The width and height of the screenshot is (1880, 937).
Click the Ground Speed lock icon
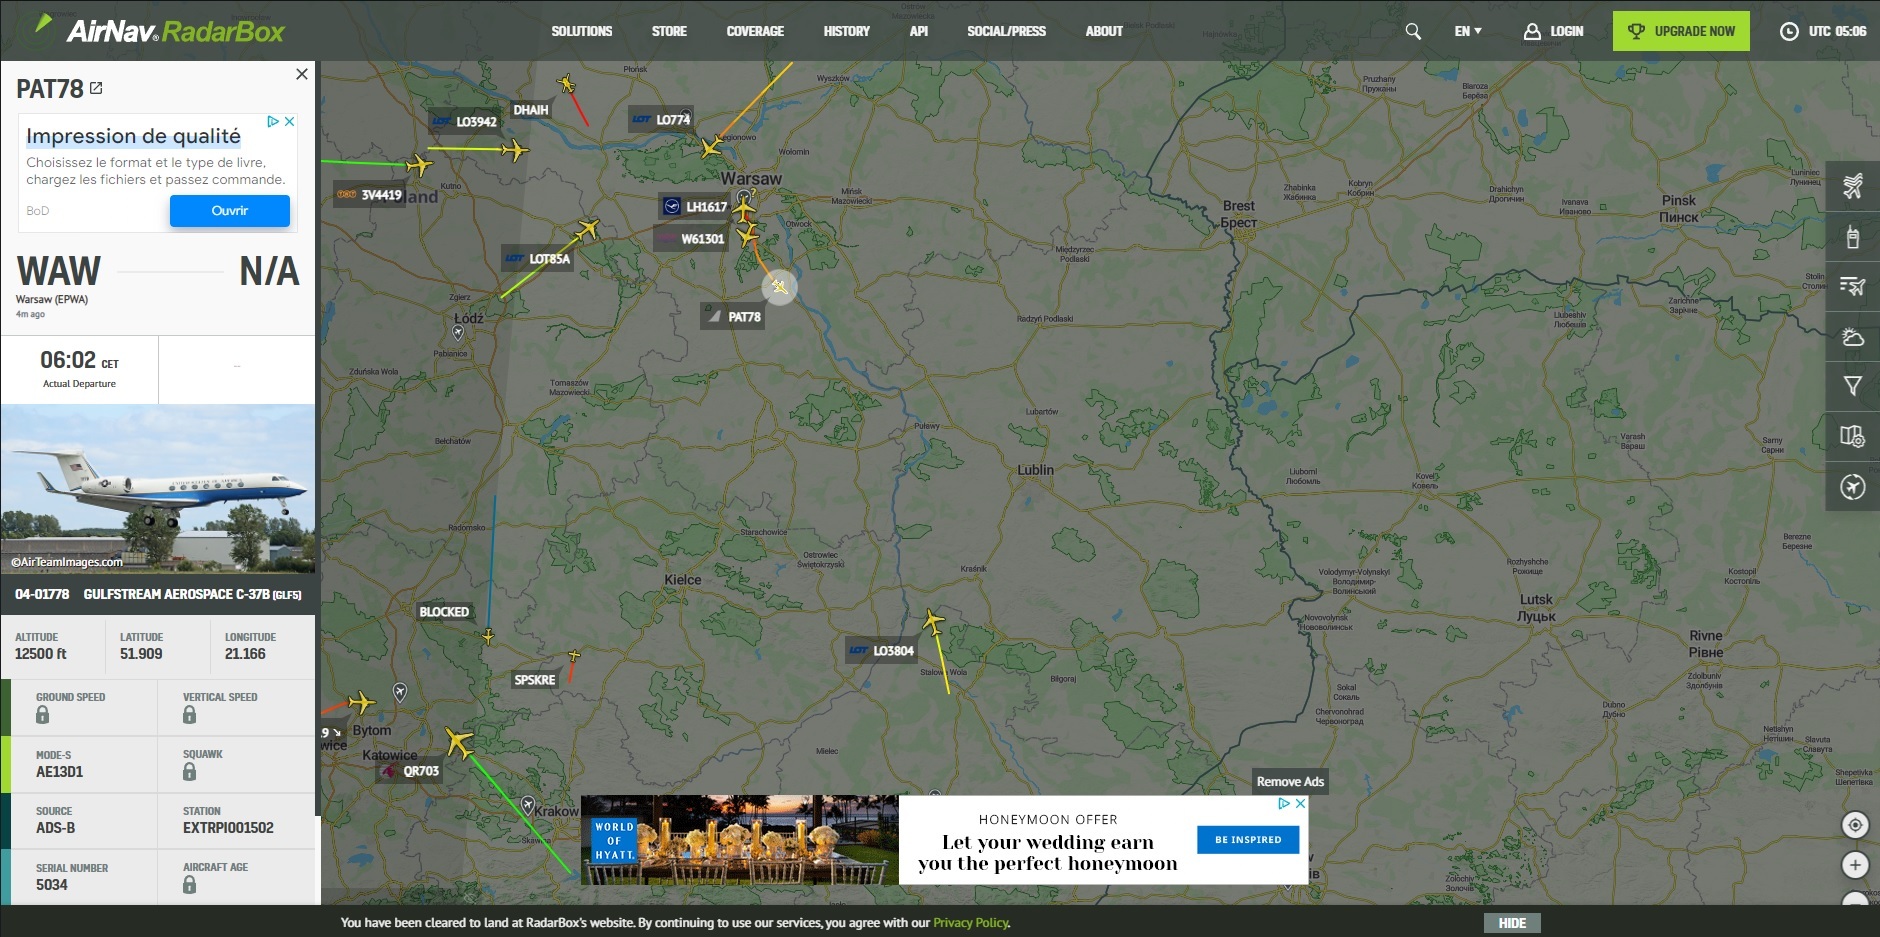click(42, 715)
